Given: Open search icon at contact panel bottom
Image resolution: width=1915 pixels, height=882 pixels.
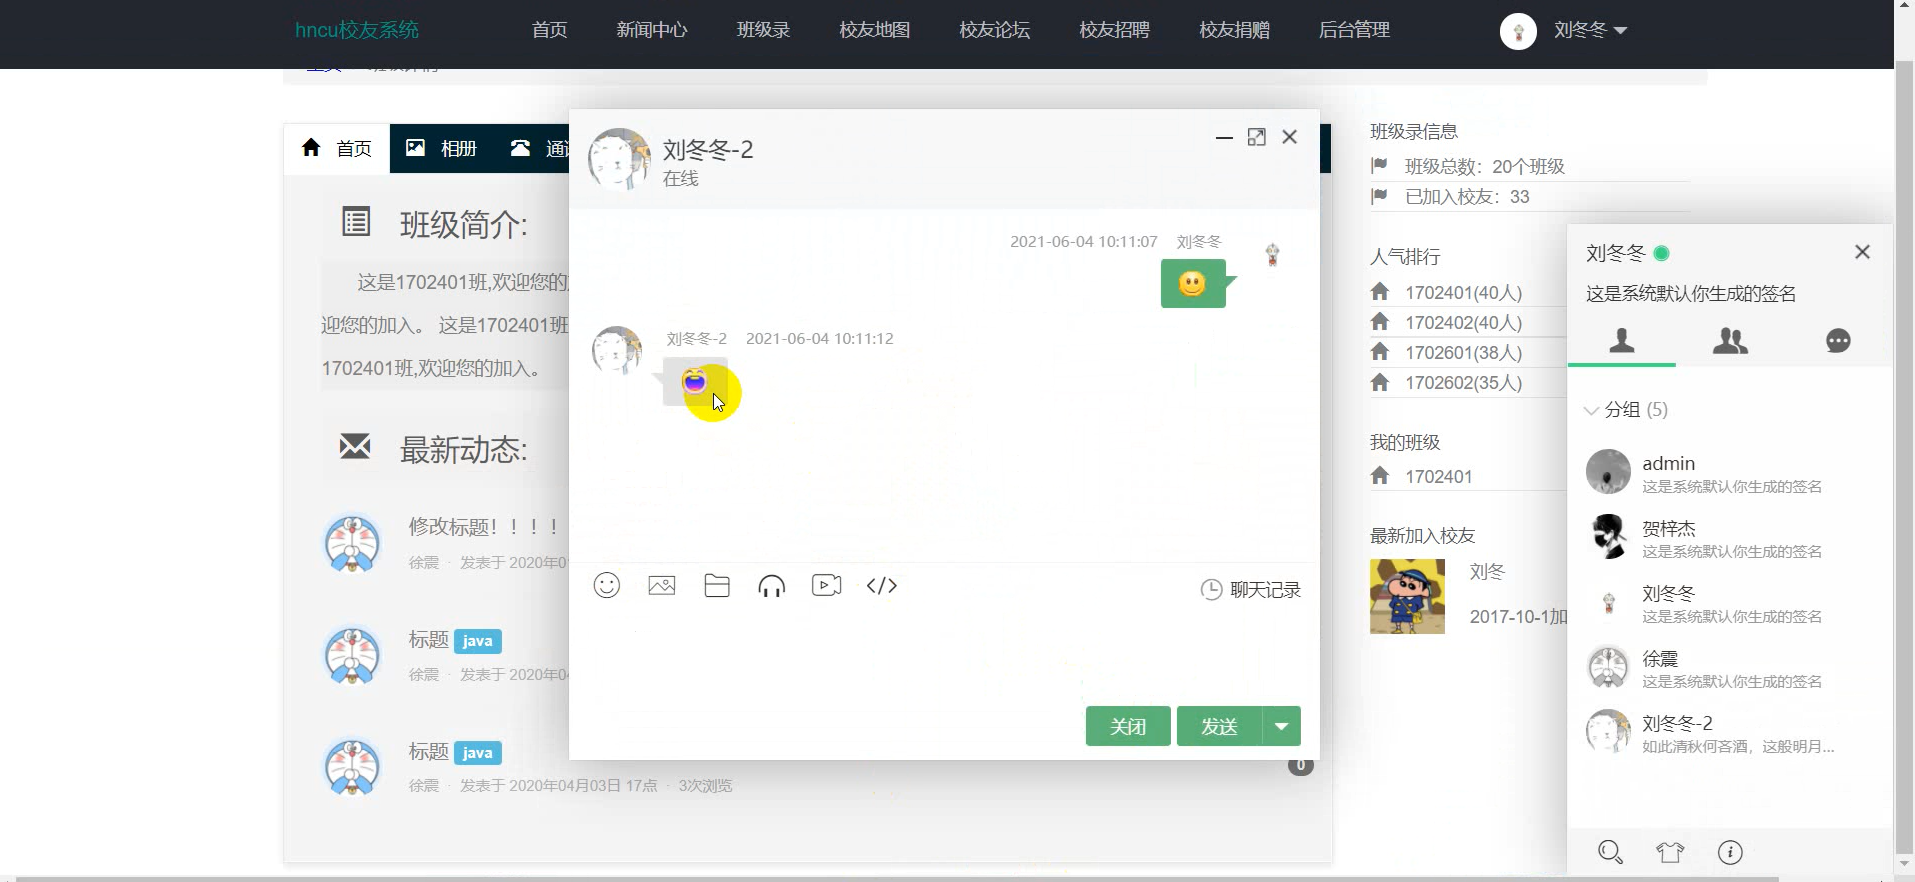Looking at the screenshot, I should point(1610,852).
